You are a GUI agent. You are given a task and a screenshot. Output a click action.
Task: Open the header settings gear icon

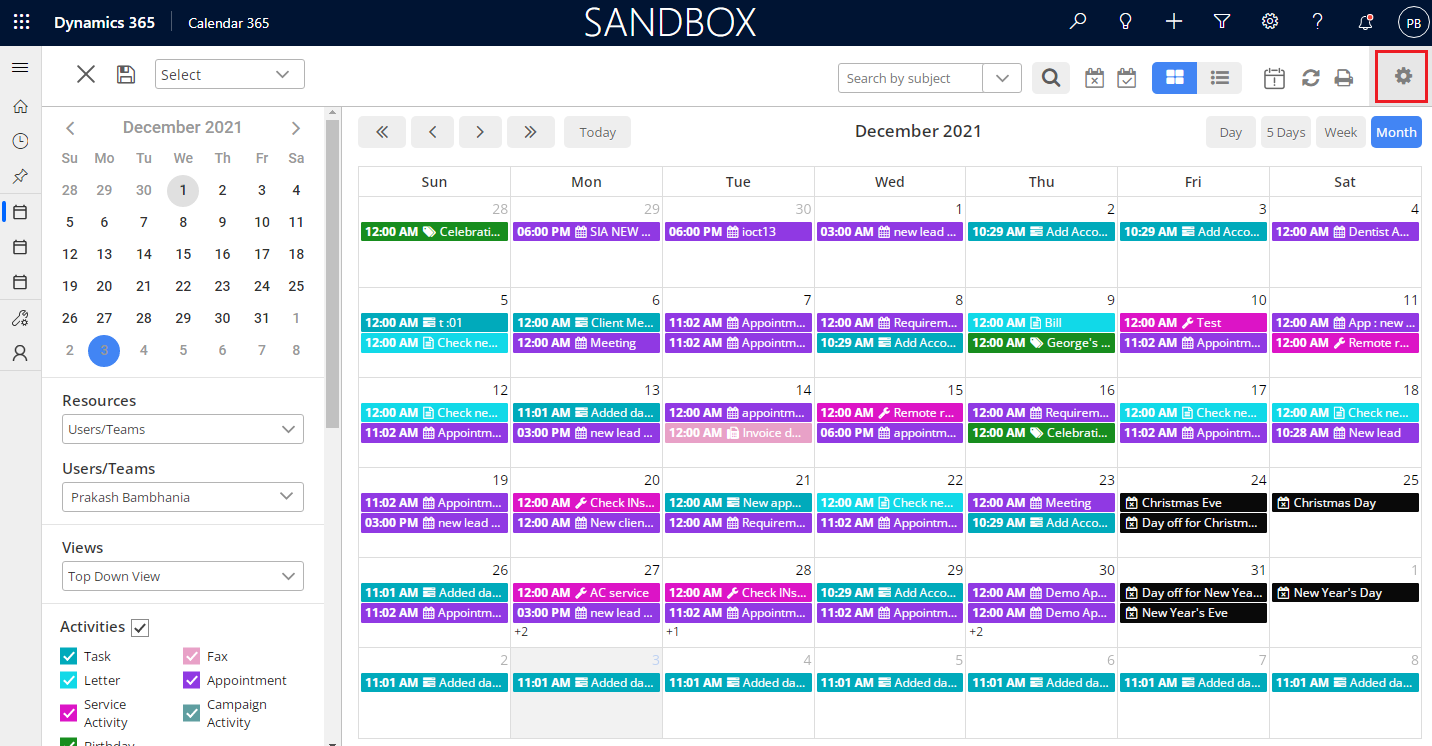click(1270, 22)
